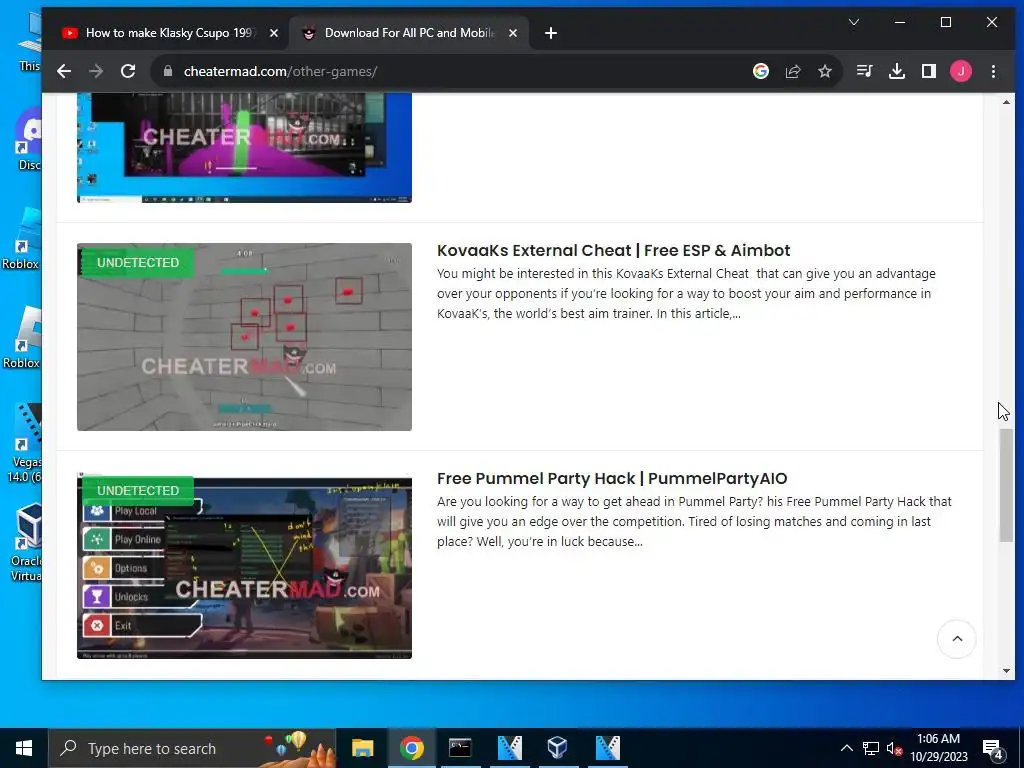Click the network tray icon
Screen dimensions: 1024x768
click(x=871, y=748)
